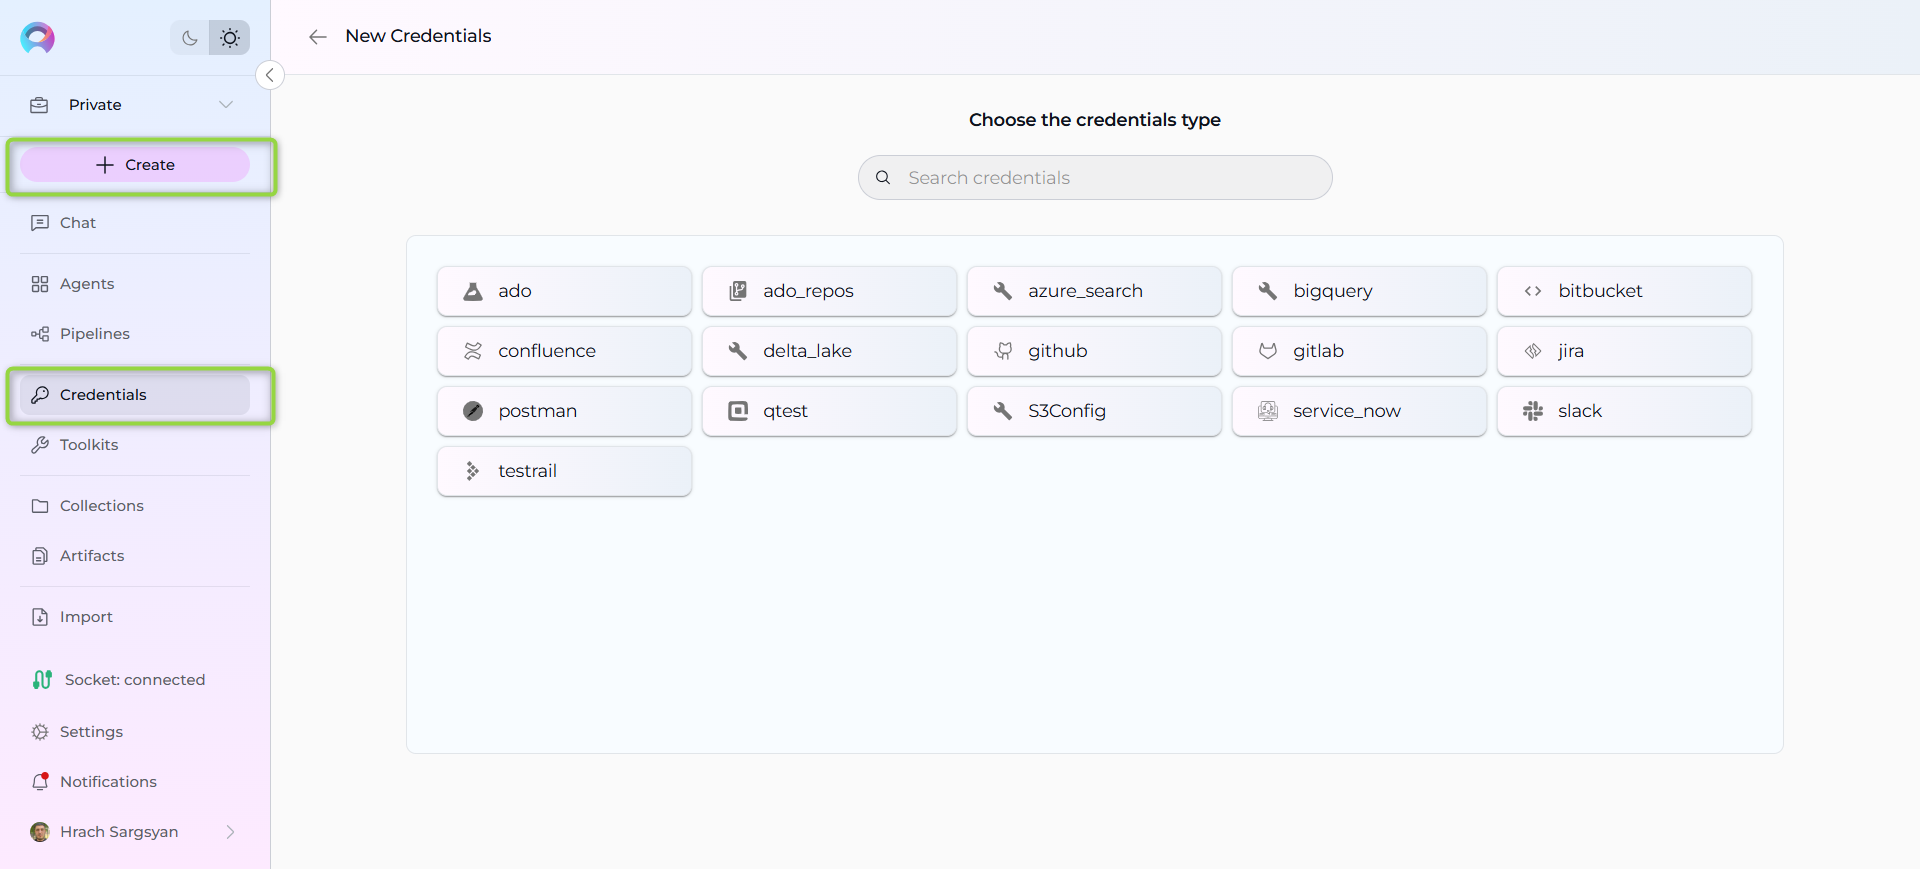1920x869 pixels.
Task: Click the Settings gear icon
Action: pyautogui.click(x=40, y=732)
